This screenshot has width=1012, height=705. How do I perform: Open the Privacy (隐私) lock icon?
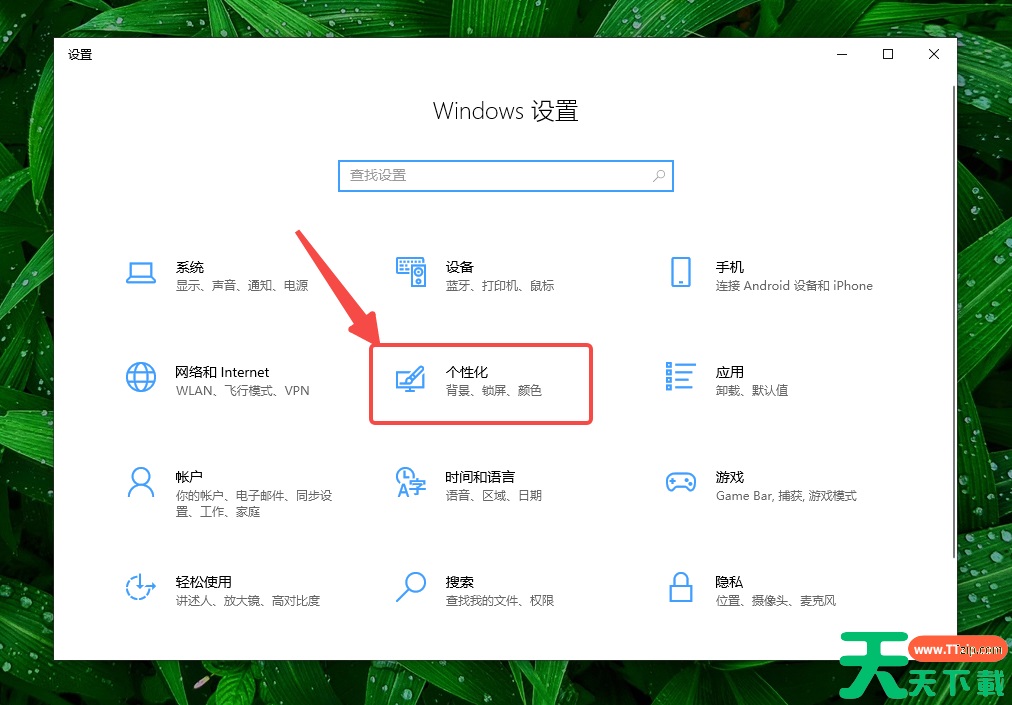(681, 587)
